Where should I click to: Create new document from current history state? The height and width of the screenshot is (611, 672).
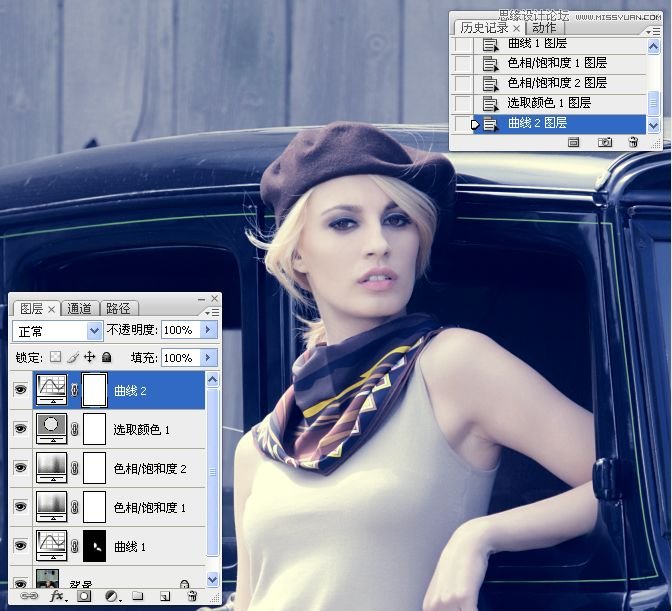pyautogui.click(x=574, y=143)
